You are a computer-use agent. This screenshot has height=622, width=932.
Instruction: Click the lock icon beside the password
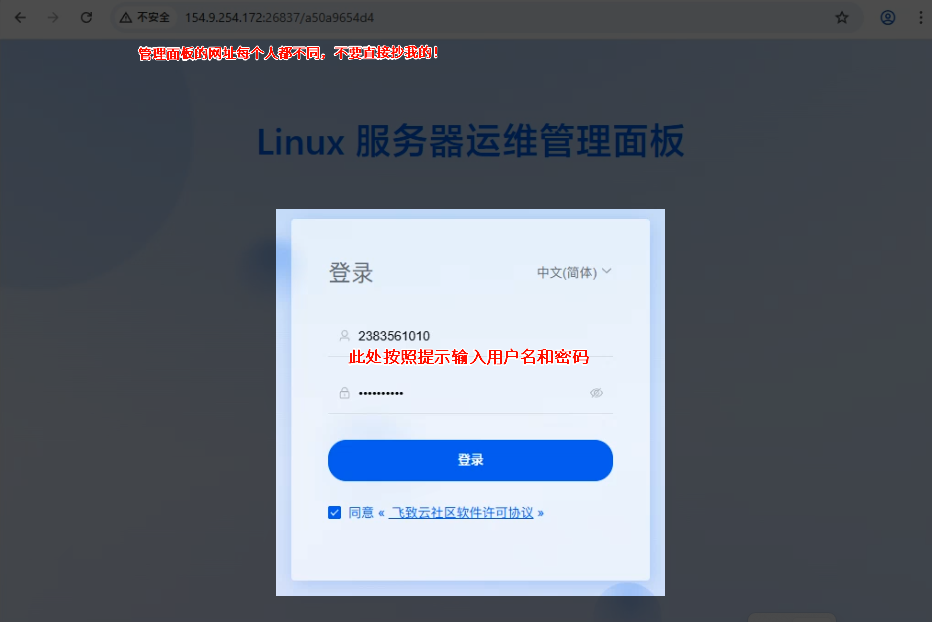344,393
